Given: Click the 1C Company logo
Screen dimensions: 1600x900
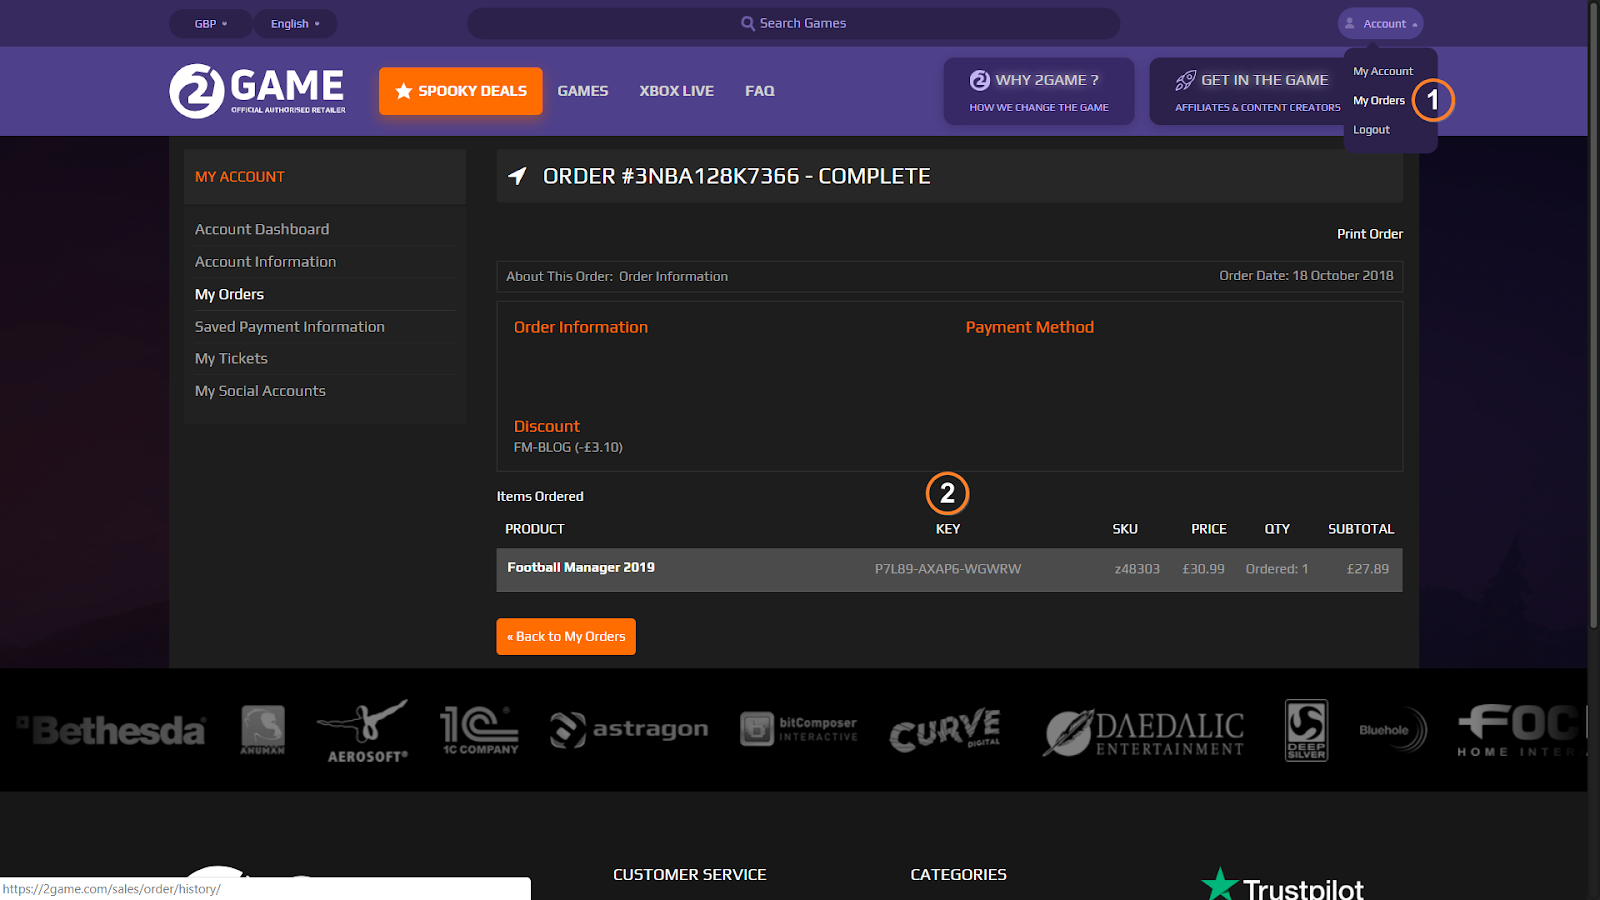Looking at the screenshot, I should click(480, 731).
